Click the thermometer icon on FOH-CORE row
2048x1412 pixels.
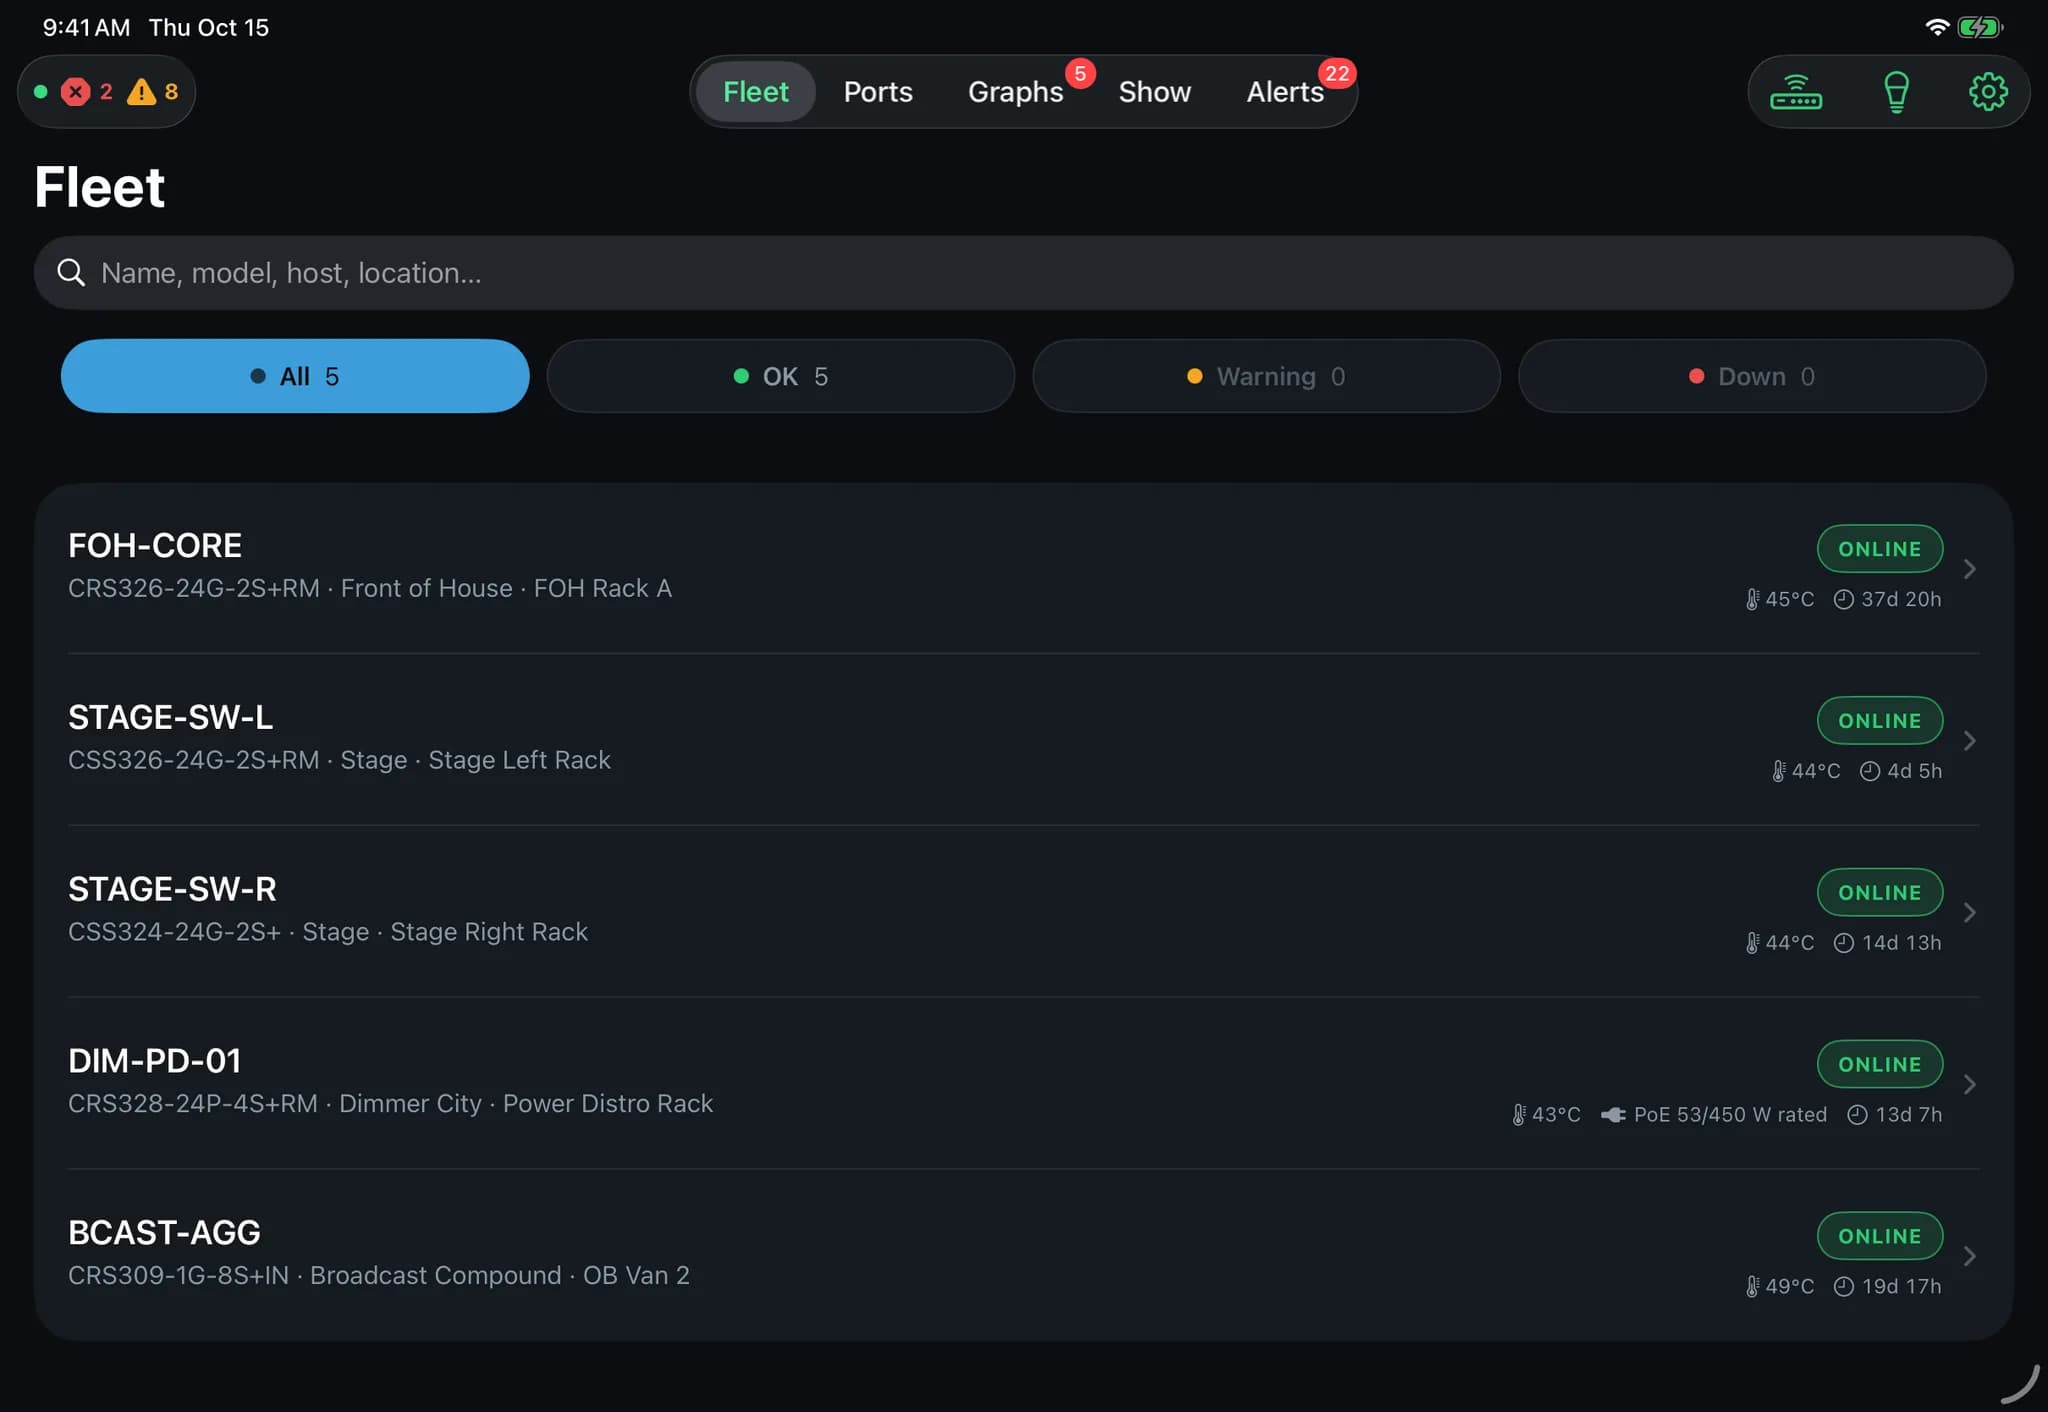[1752, 599]
